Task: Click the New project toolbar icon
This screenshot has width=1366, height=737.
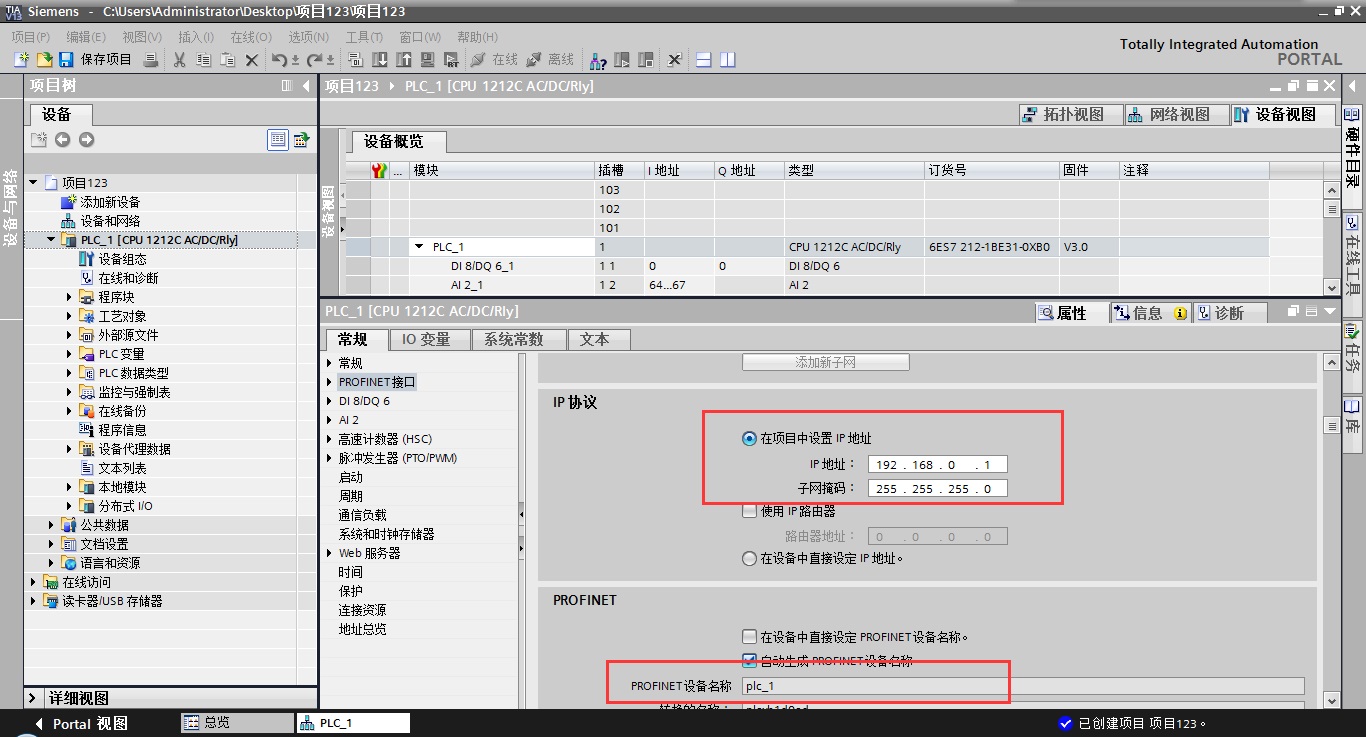Action: [21, 60]
